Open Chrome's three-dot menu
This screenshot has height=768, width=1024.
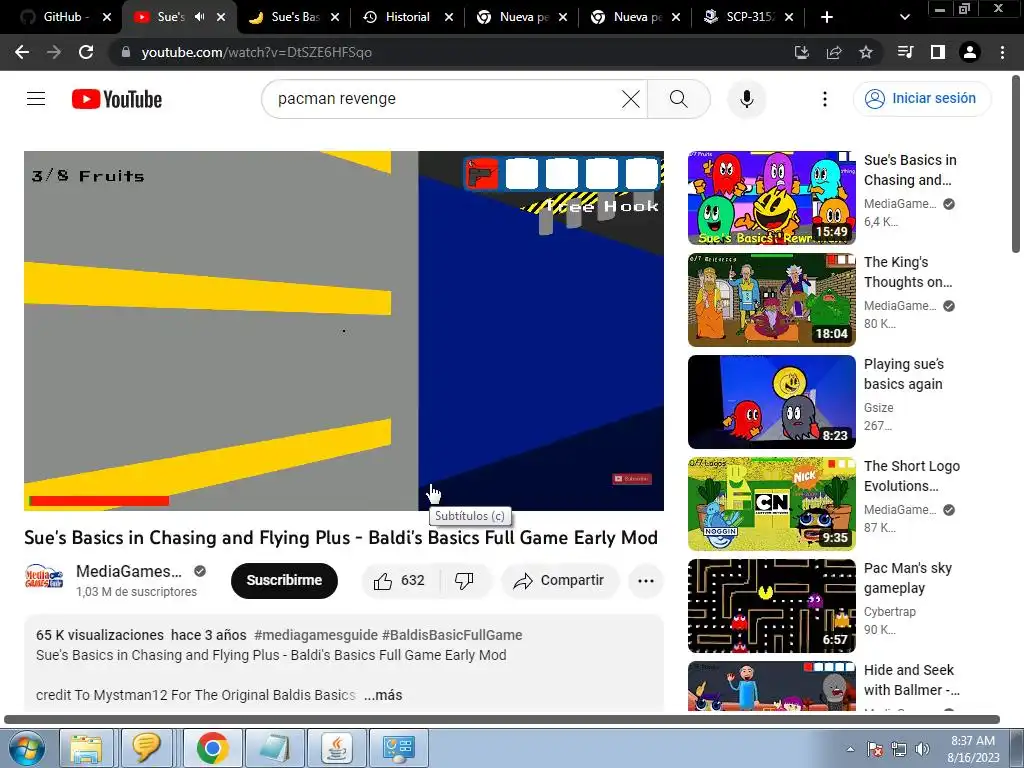(1002, 52)
